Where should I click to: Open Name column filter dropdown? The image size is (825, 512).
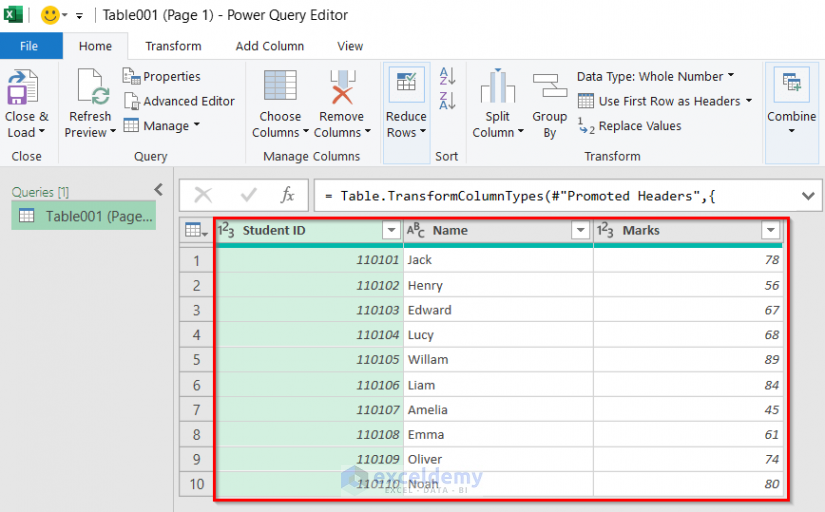(x=580, y=230)
